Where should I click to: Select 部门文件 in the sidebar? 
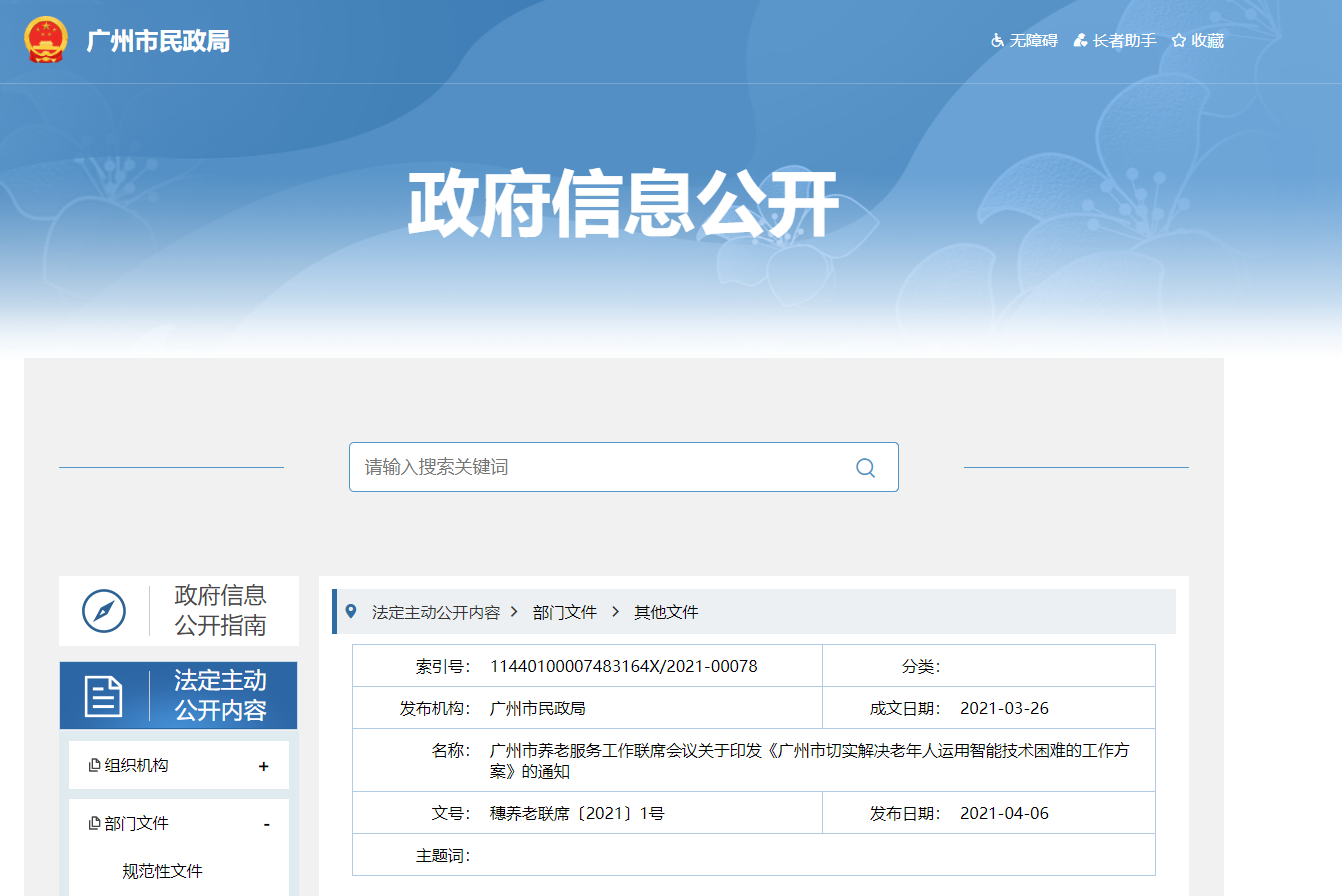(x=136, y=823)
